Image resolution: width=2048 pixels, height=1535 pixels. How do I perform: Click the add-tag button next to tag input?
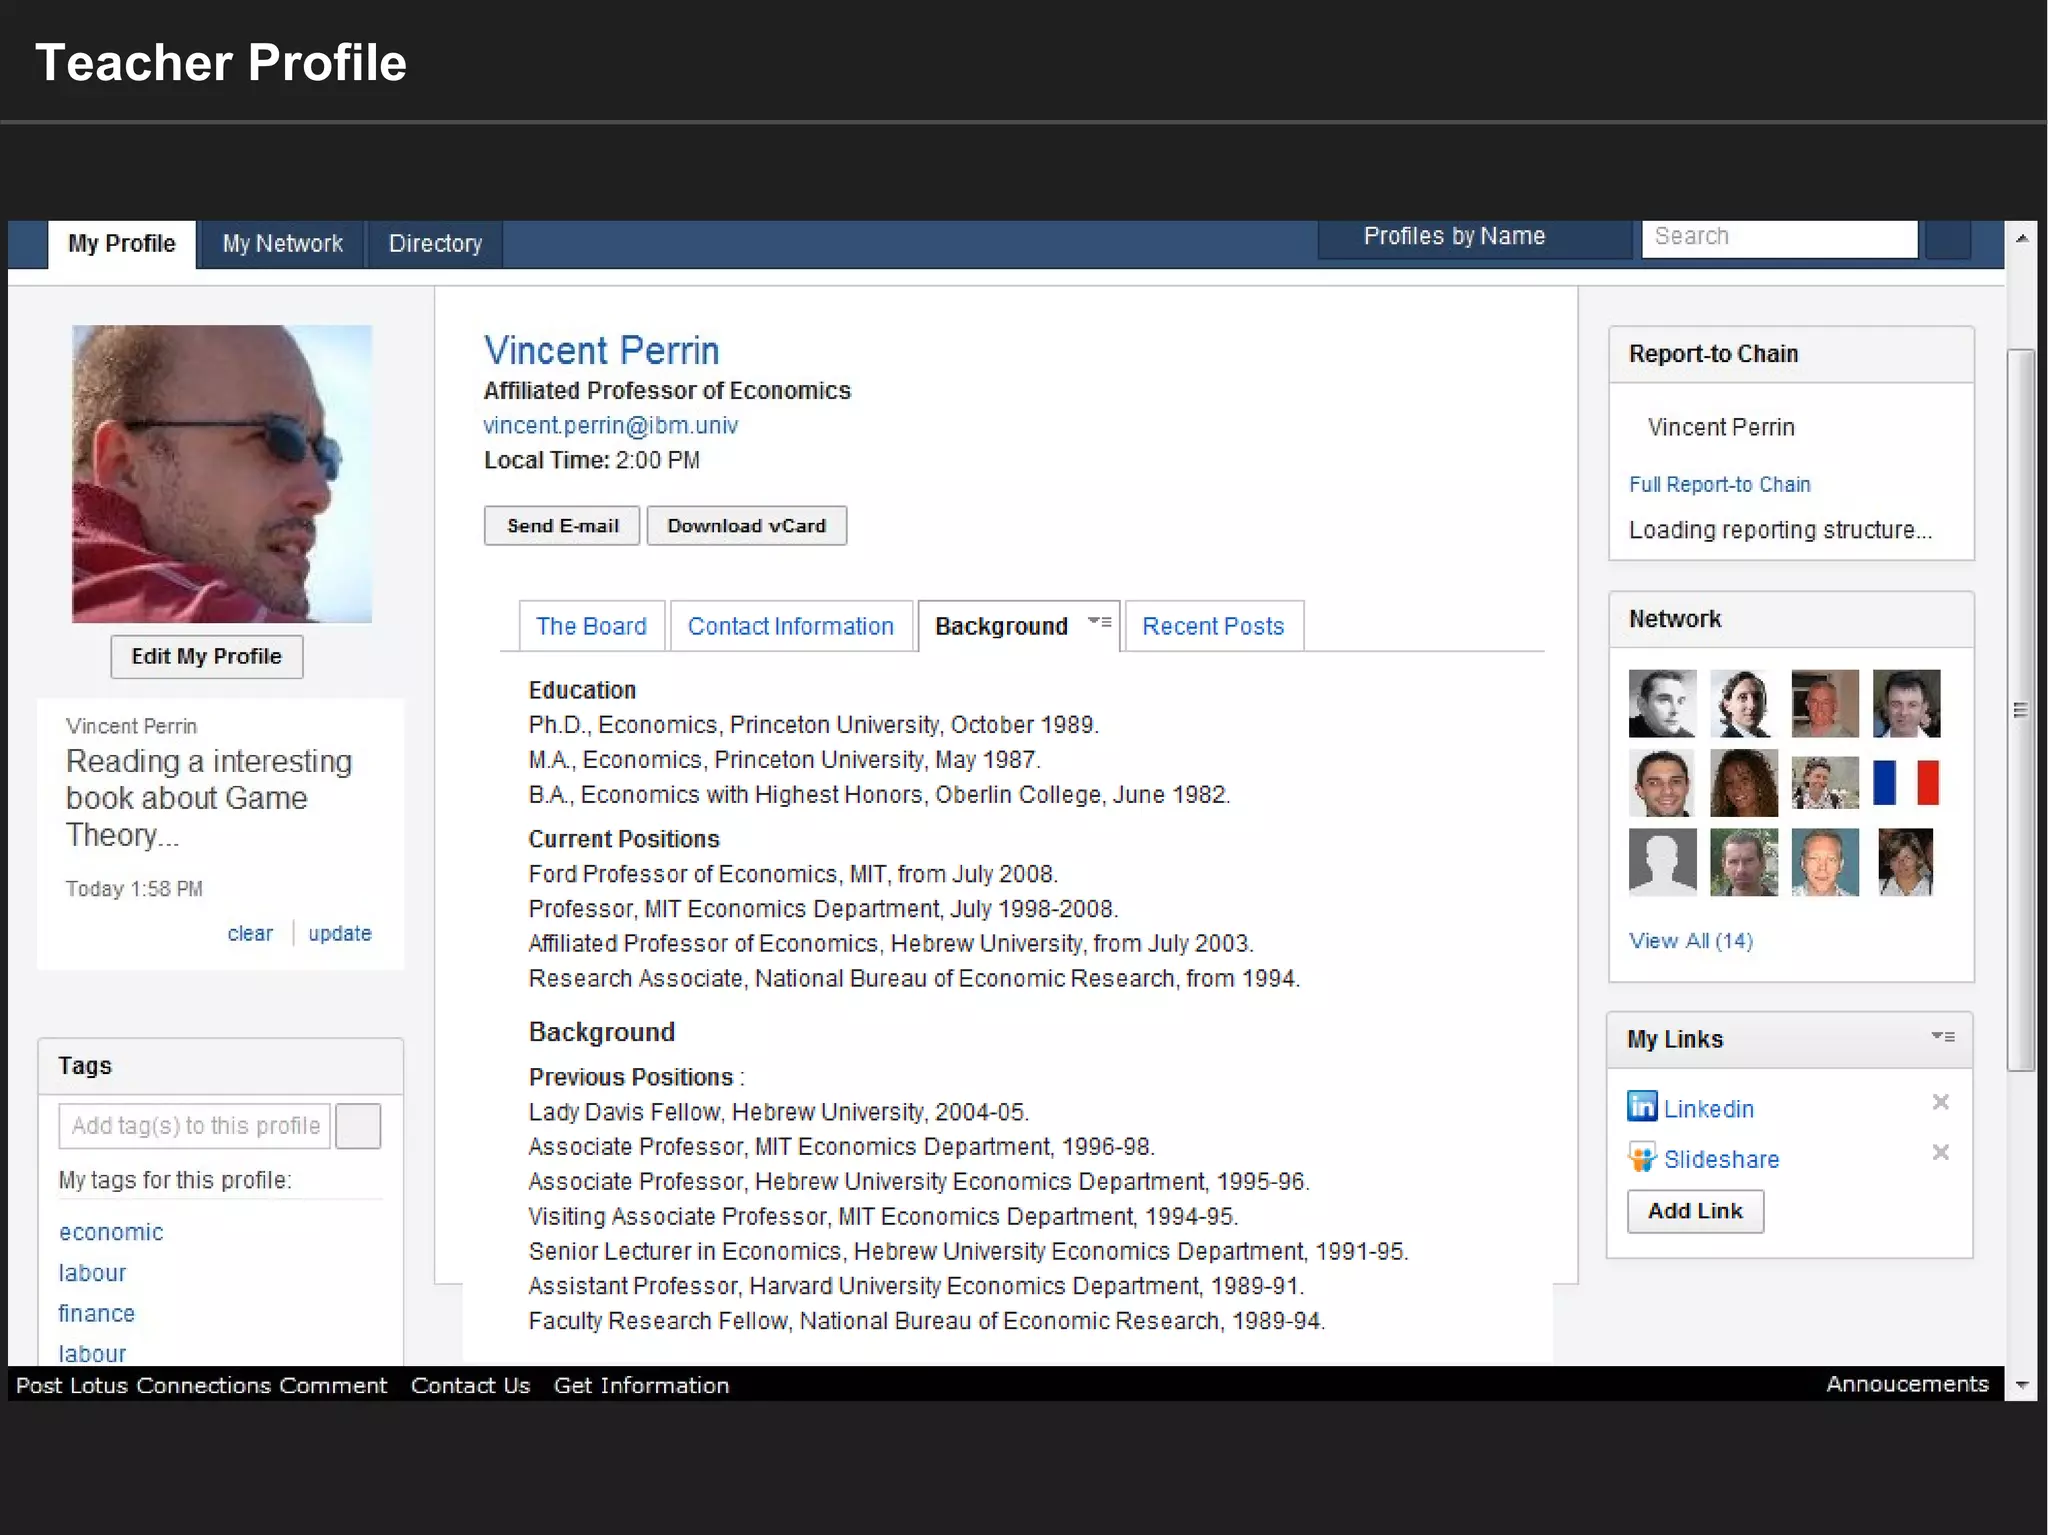pyautogui.click(x=358, y=1126)
